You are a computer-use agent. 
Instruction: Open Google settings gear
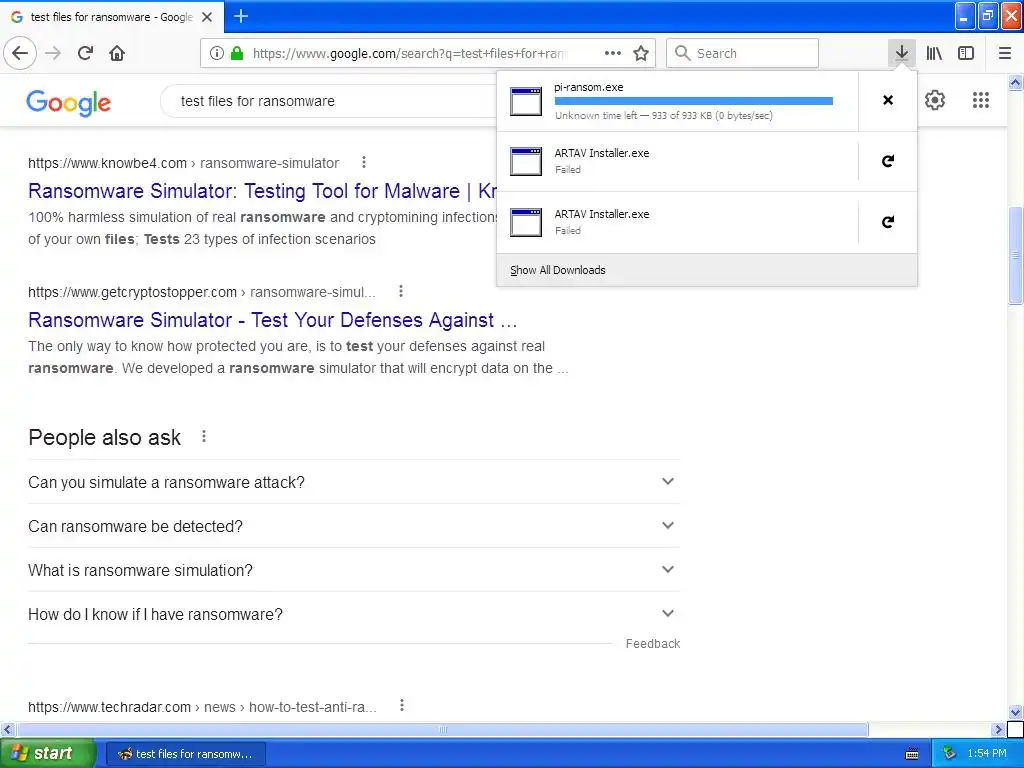click(935, 100)
